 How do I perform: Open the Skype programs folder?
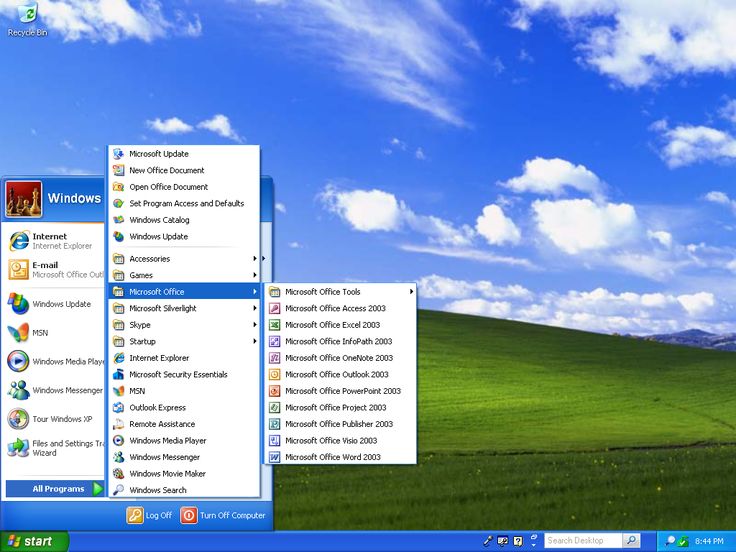click(184, 325)
